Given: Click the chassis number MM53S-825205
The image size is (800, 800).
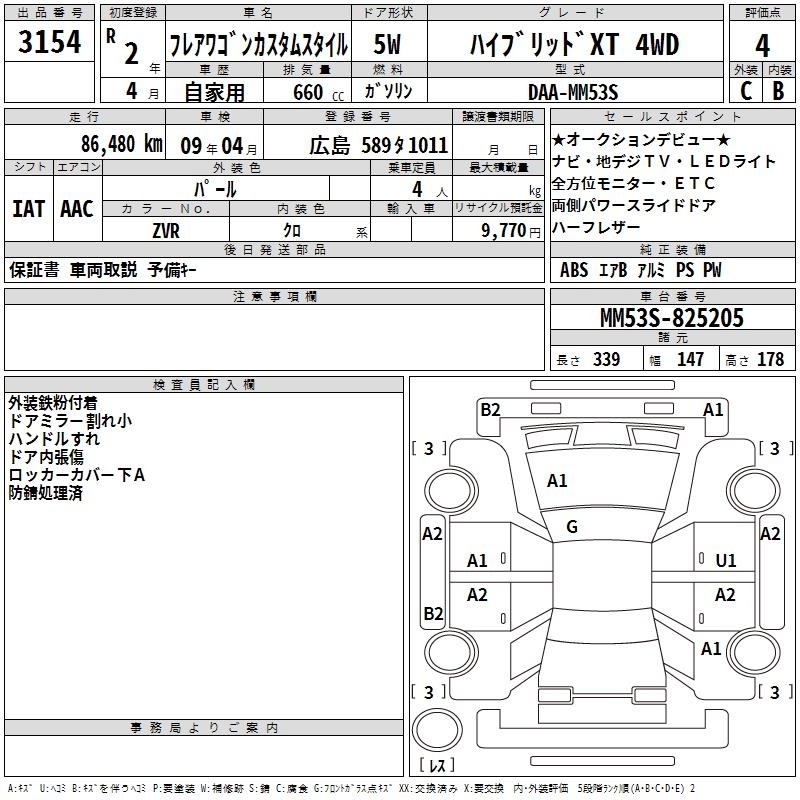Looking at the screenshot, I should point(671,318).
